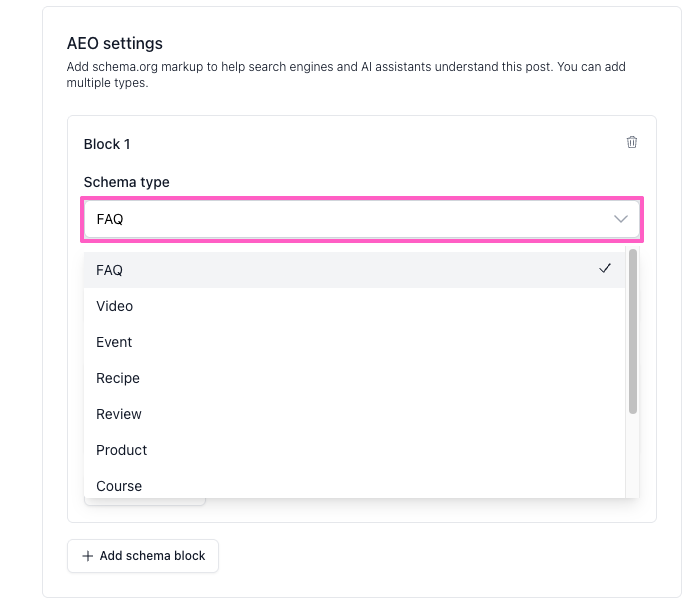The height and width of the screenshot is (609, 697).
Task: Select FAQ from the schema type list
Action: [354, 270]
